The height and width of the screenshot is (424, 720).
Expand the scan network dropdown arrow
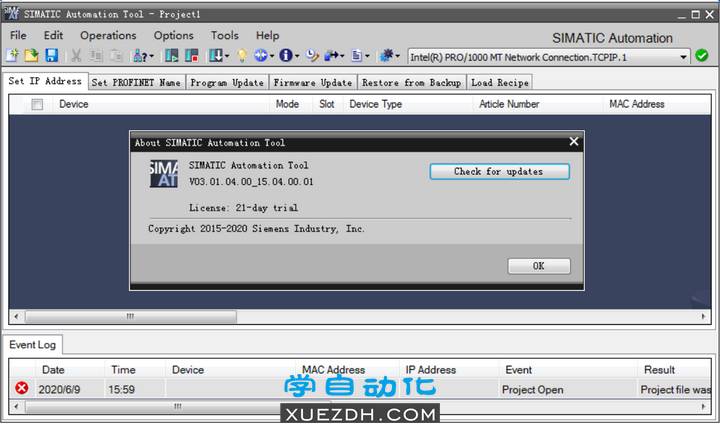[x=152, y=57]
